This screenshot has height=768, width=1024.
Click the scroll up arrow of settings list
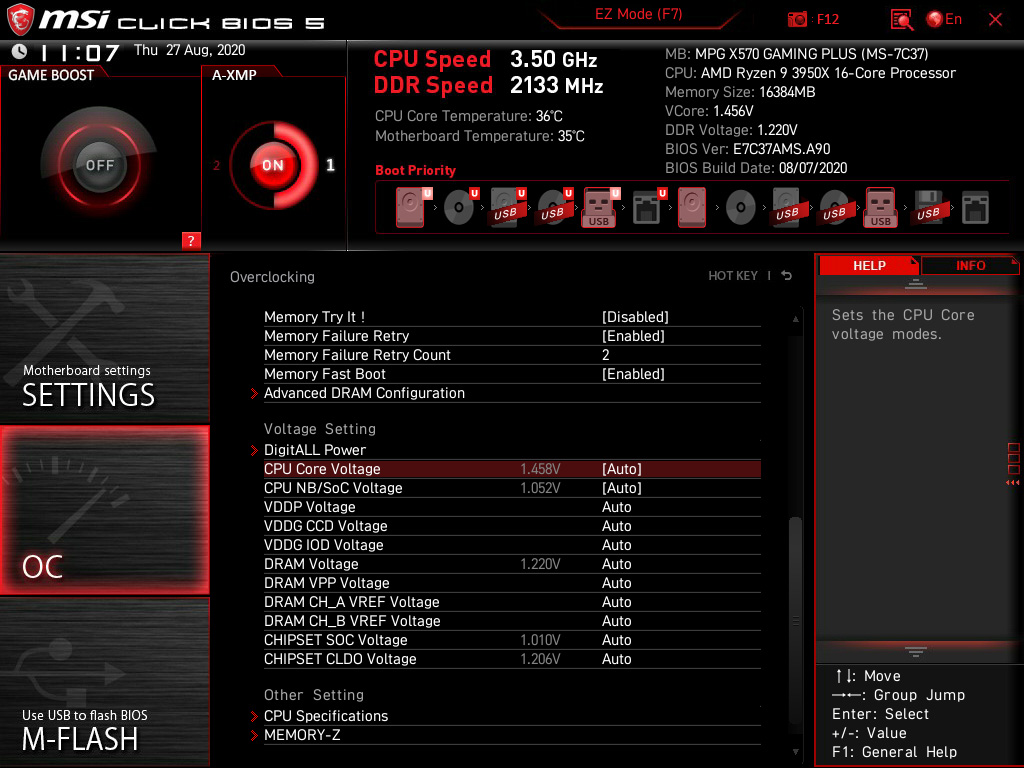[x=795, y=319]
